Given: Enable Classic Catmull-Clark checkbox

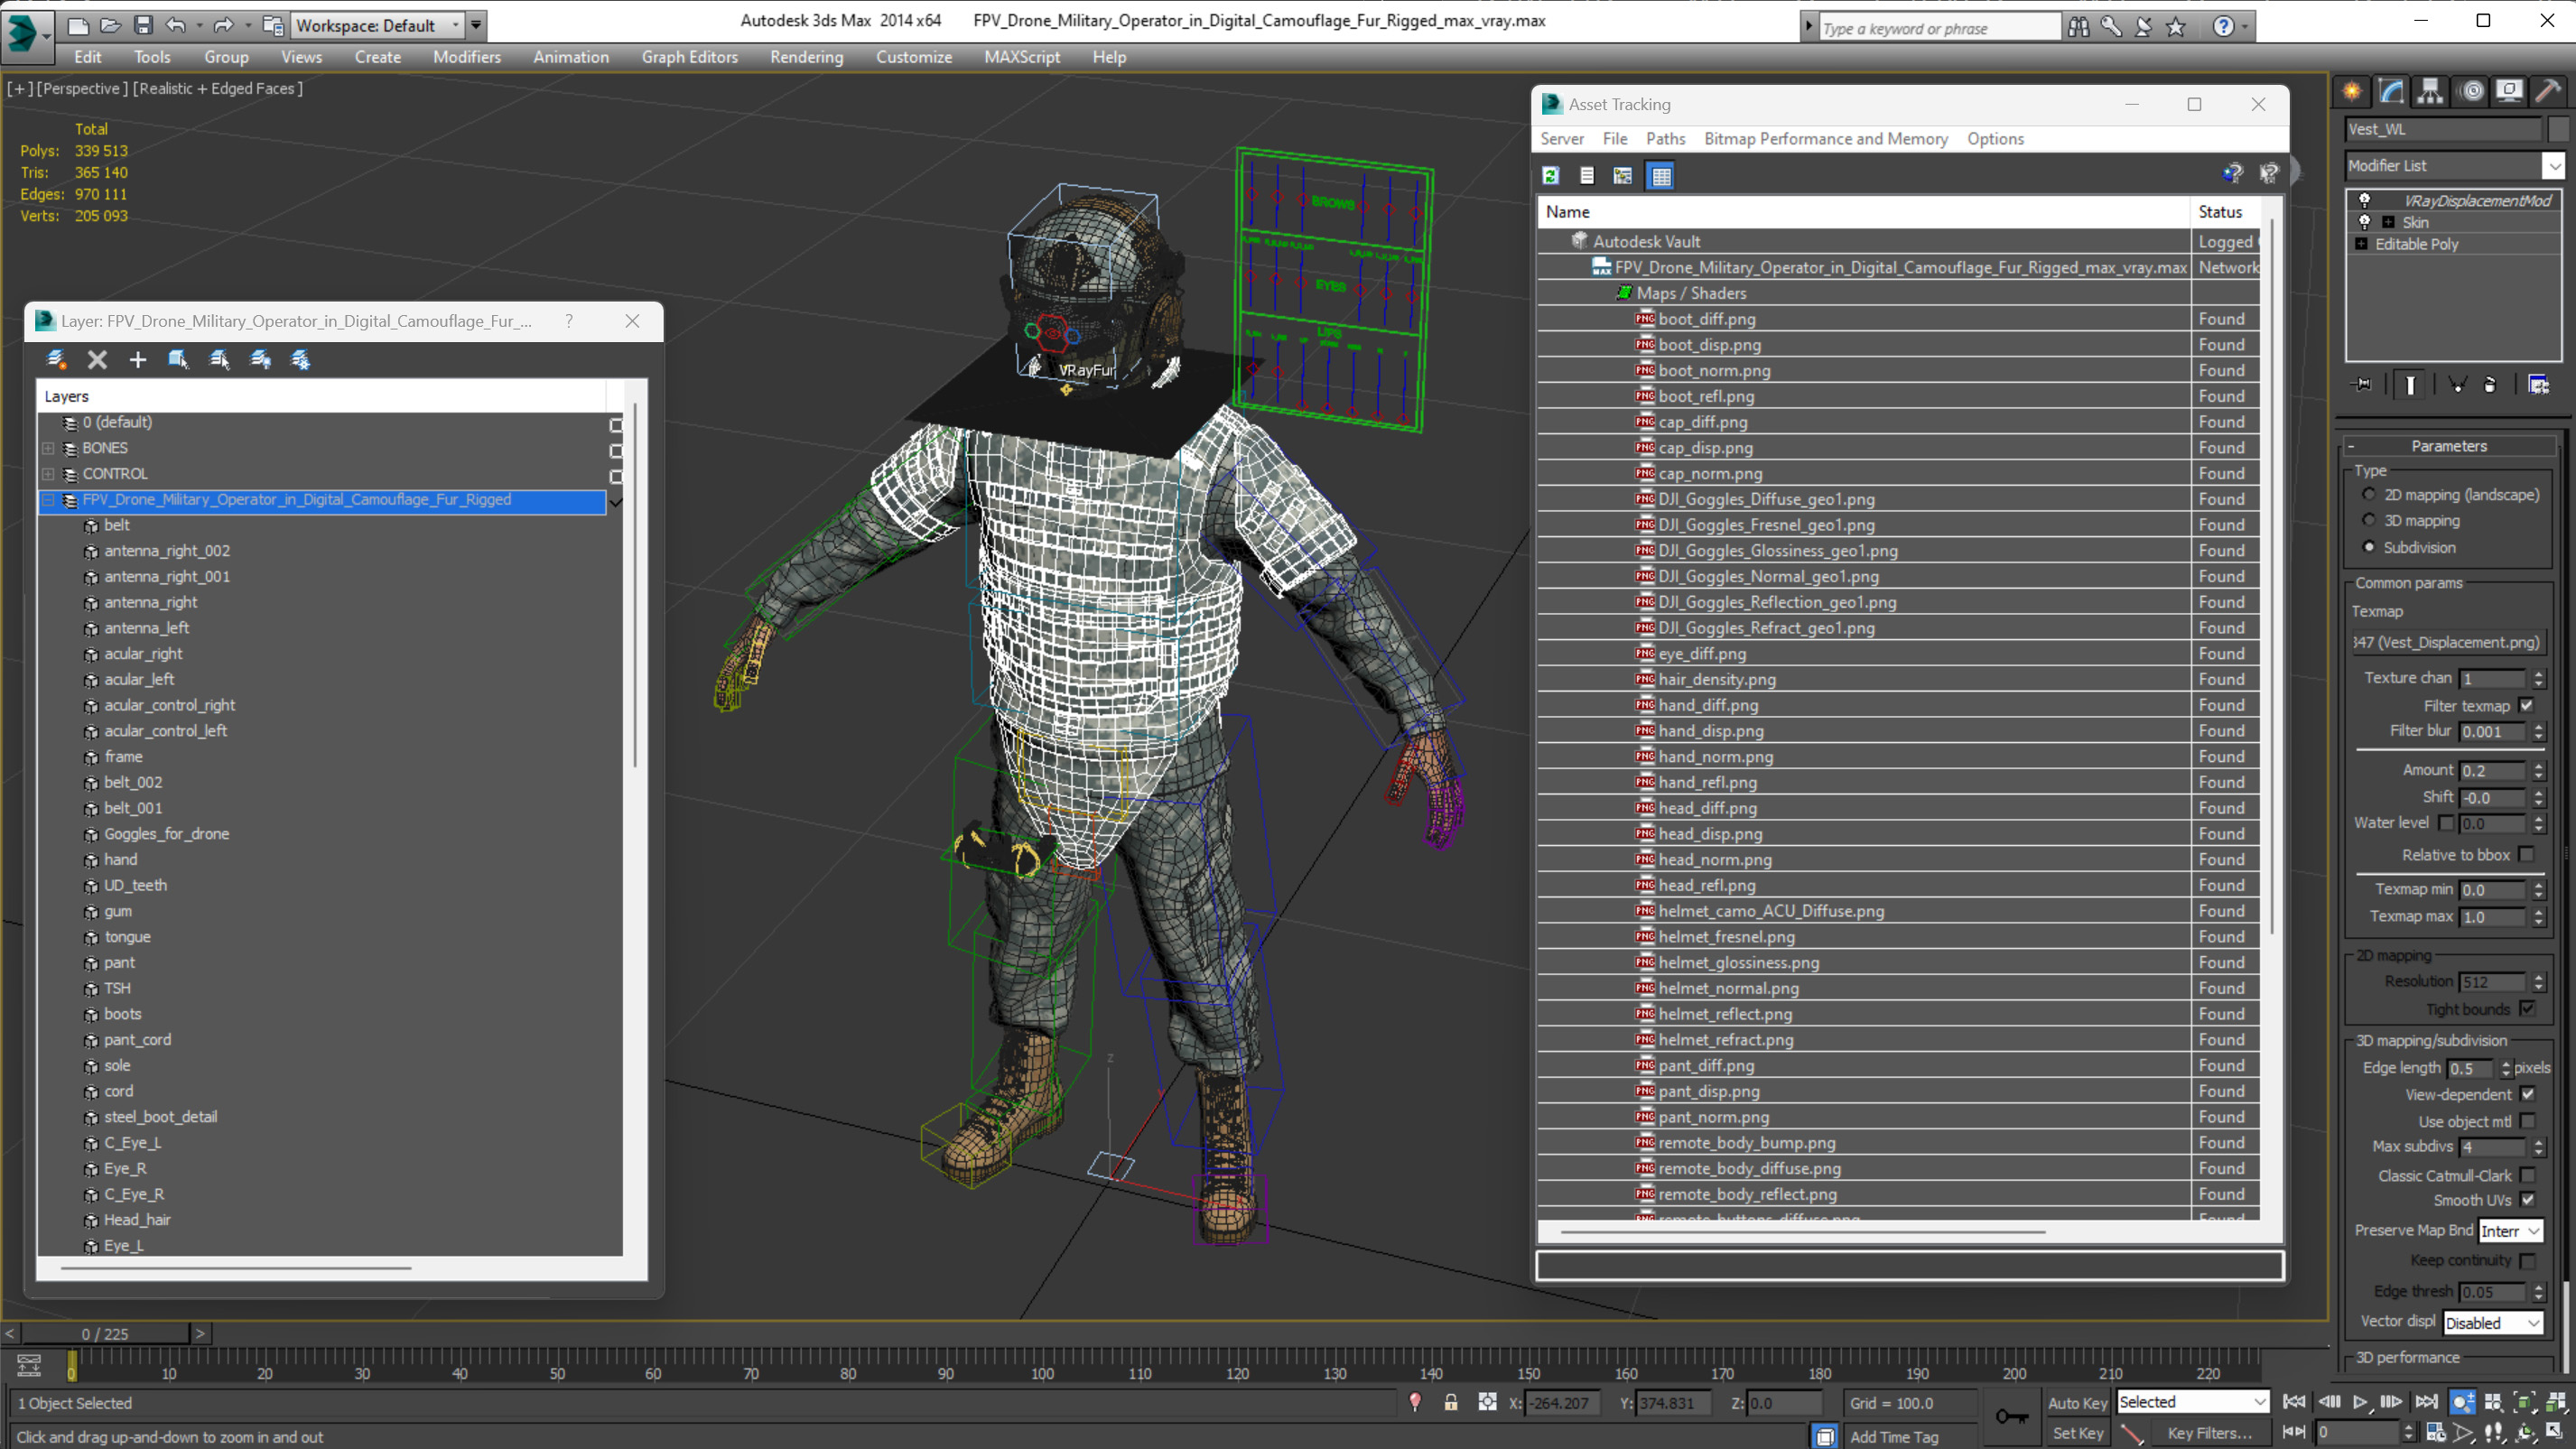Looking at the screenshot, I should (2527, 1175).
